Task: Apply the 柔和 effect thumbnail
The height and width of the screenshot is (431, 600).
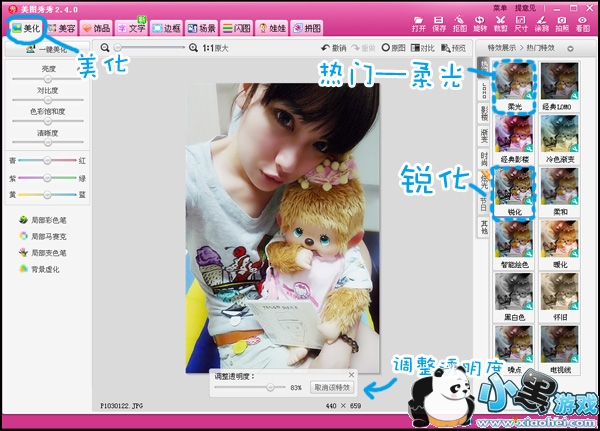Action: pyautogui.click(x=559, y=192)
